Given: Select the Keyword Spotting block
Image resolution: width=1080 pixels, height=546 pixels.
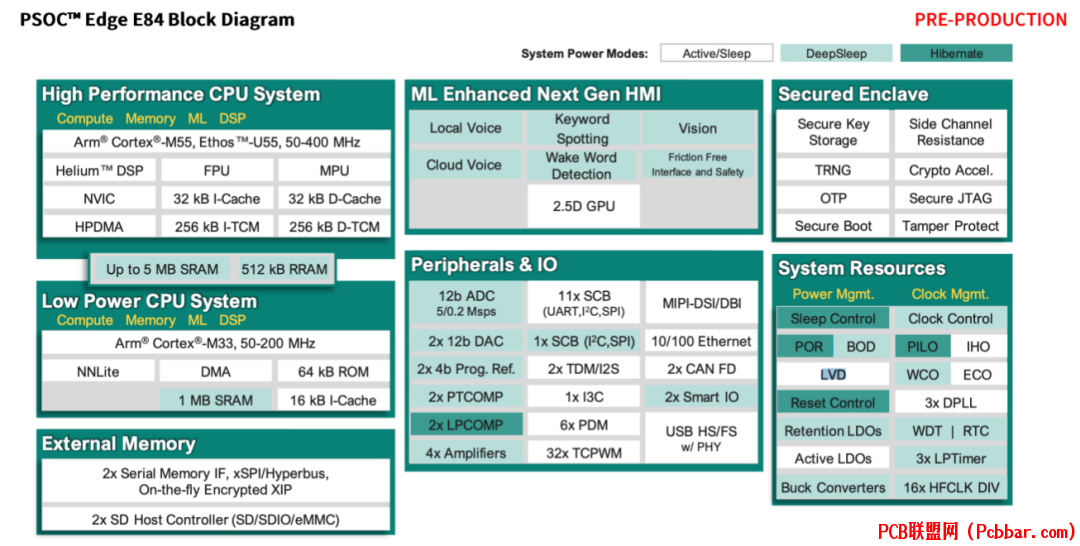Looking at the screenshot, I should pyautogui.click(x=583, y=128).
